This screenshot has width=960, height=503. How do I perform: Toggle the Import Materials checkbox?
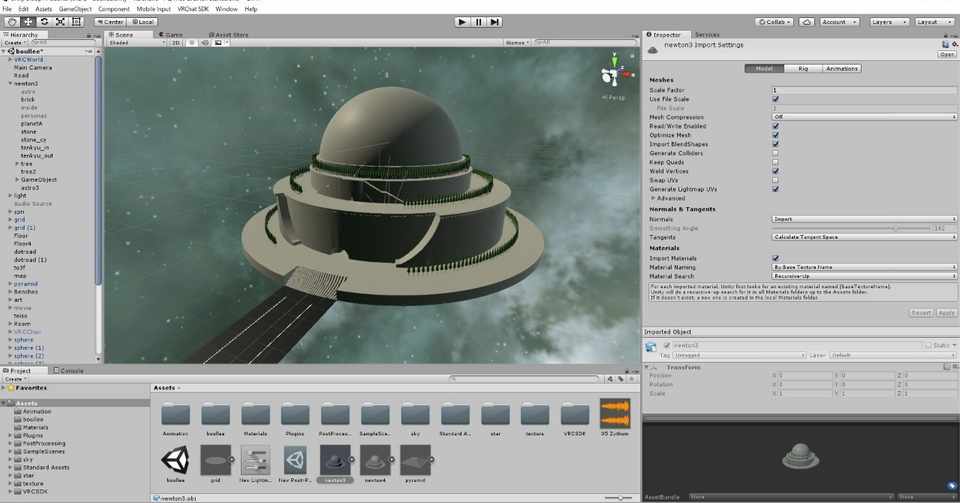(x=776, y=258)
